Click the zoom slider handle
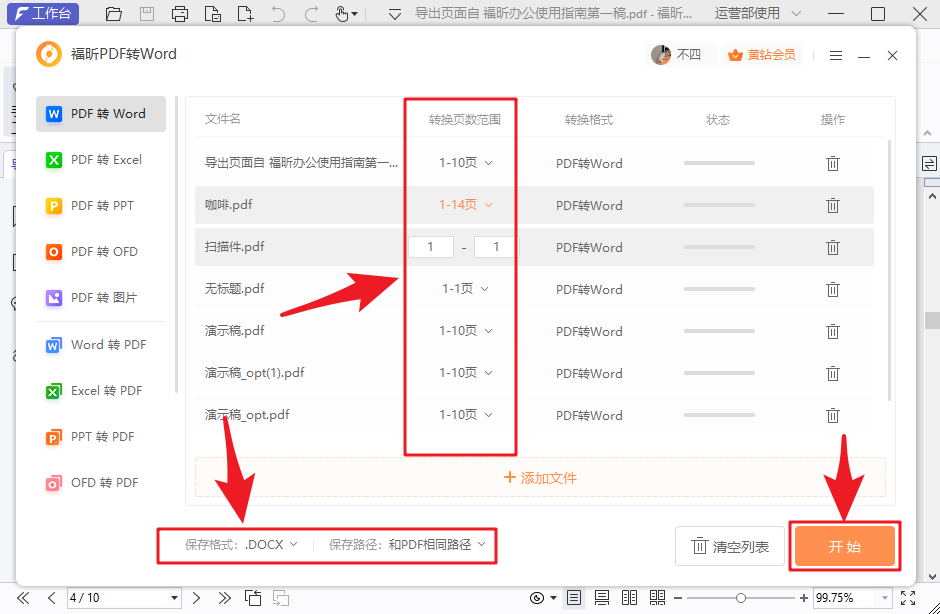The height and width of the screenshot is (614, 940). click(742, 597)
